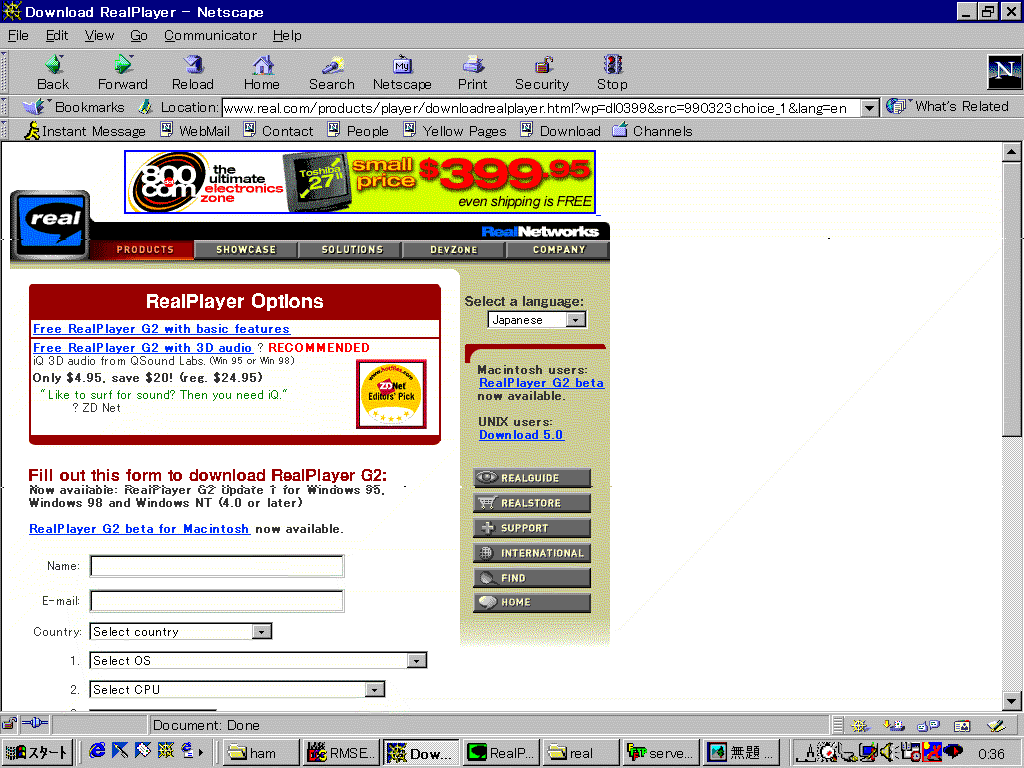Expand the Select OS dropdown
This screenshot has height=768, width=1024.
pyautogui.click(x=258, y=660)
